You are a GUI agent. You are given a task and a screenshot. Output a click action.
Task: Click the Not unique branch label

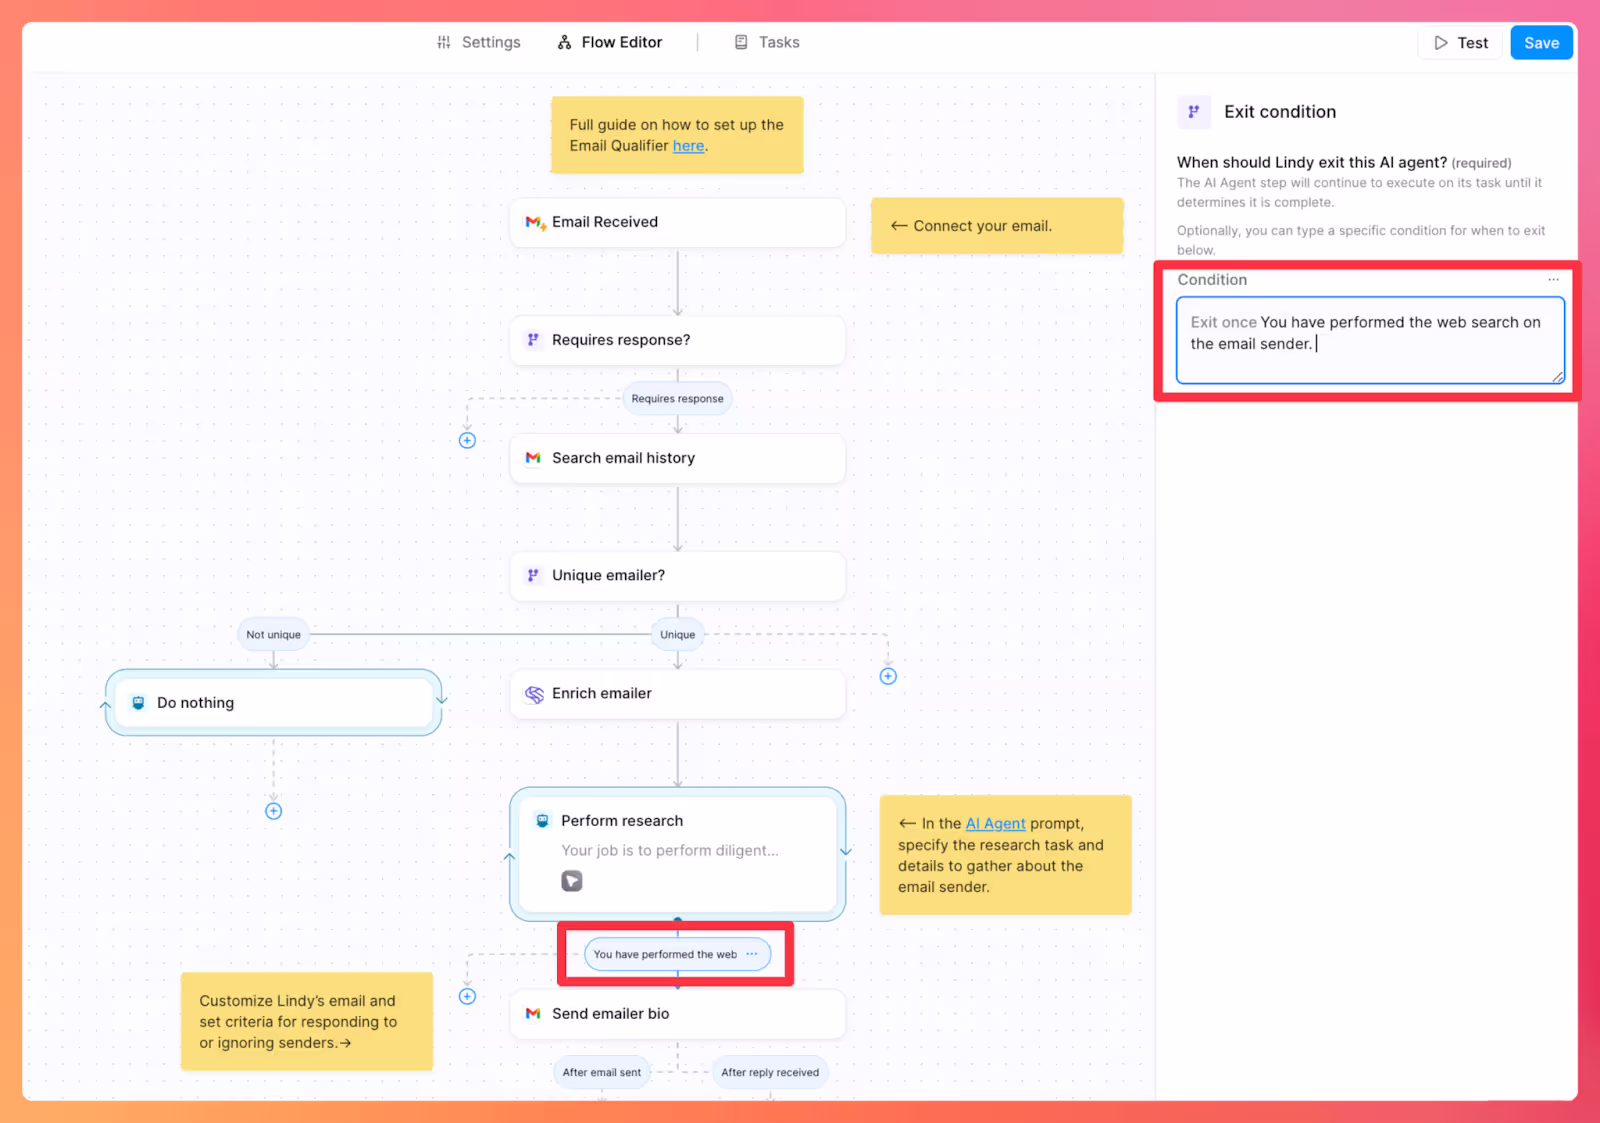tap(273, 634)
